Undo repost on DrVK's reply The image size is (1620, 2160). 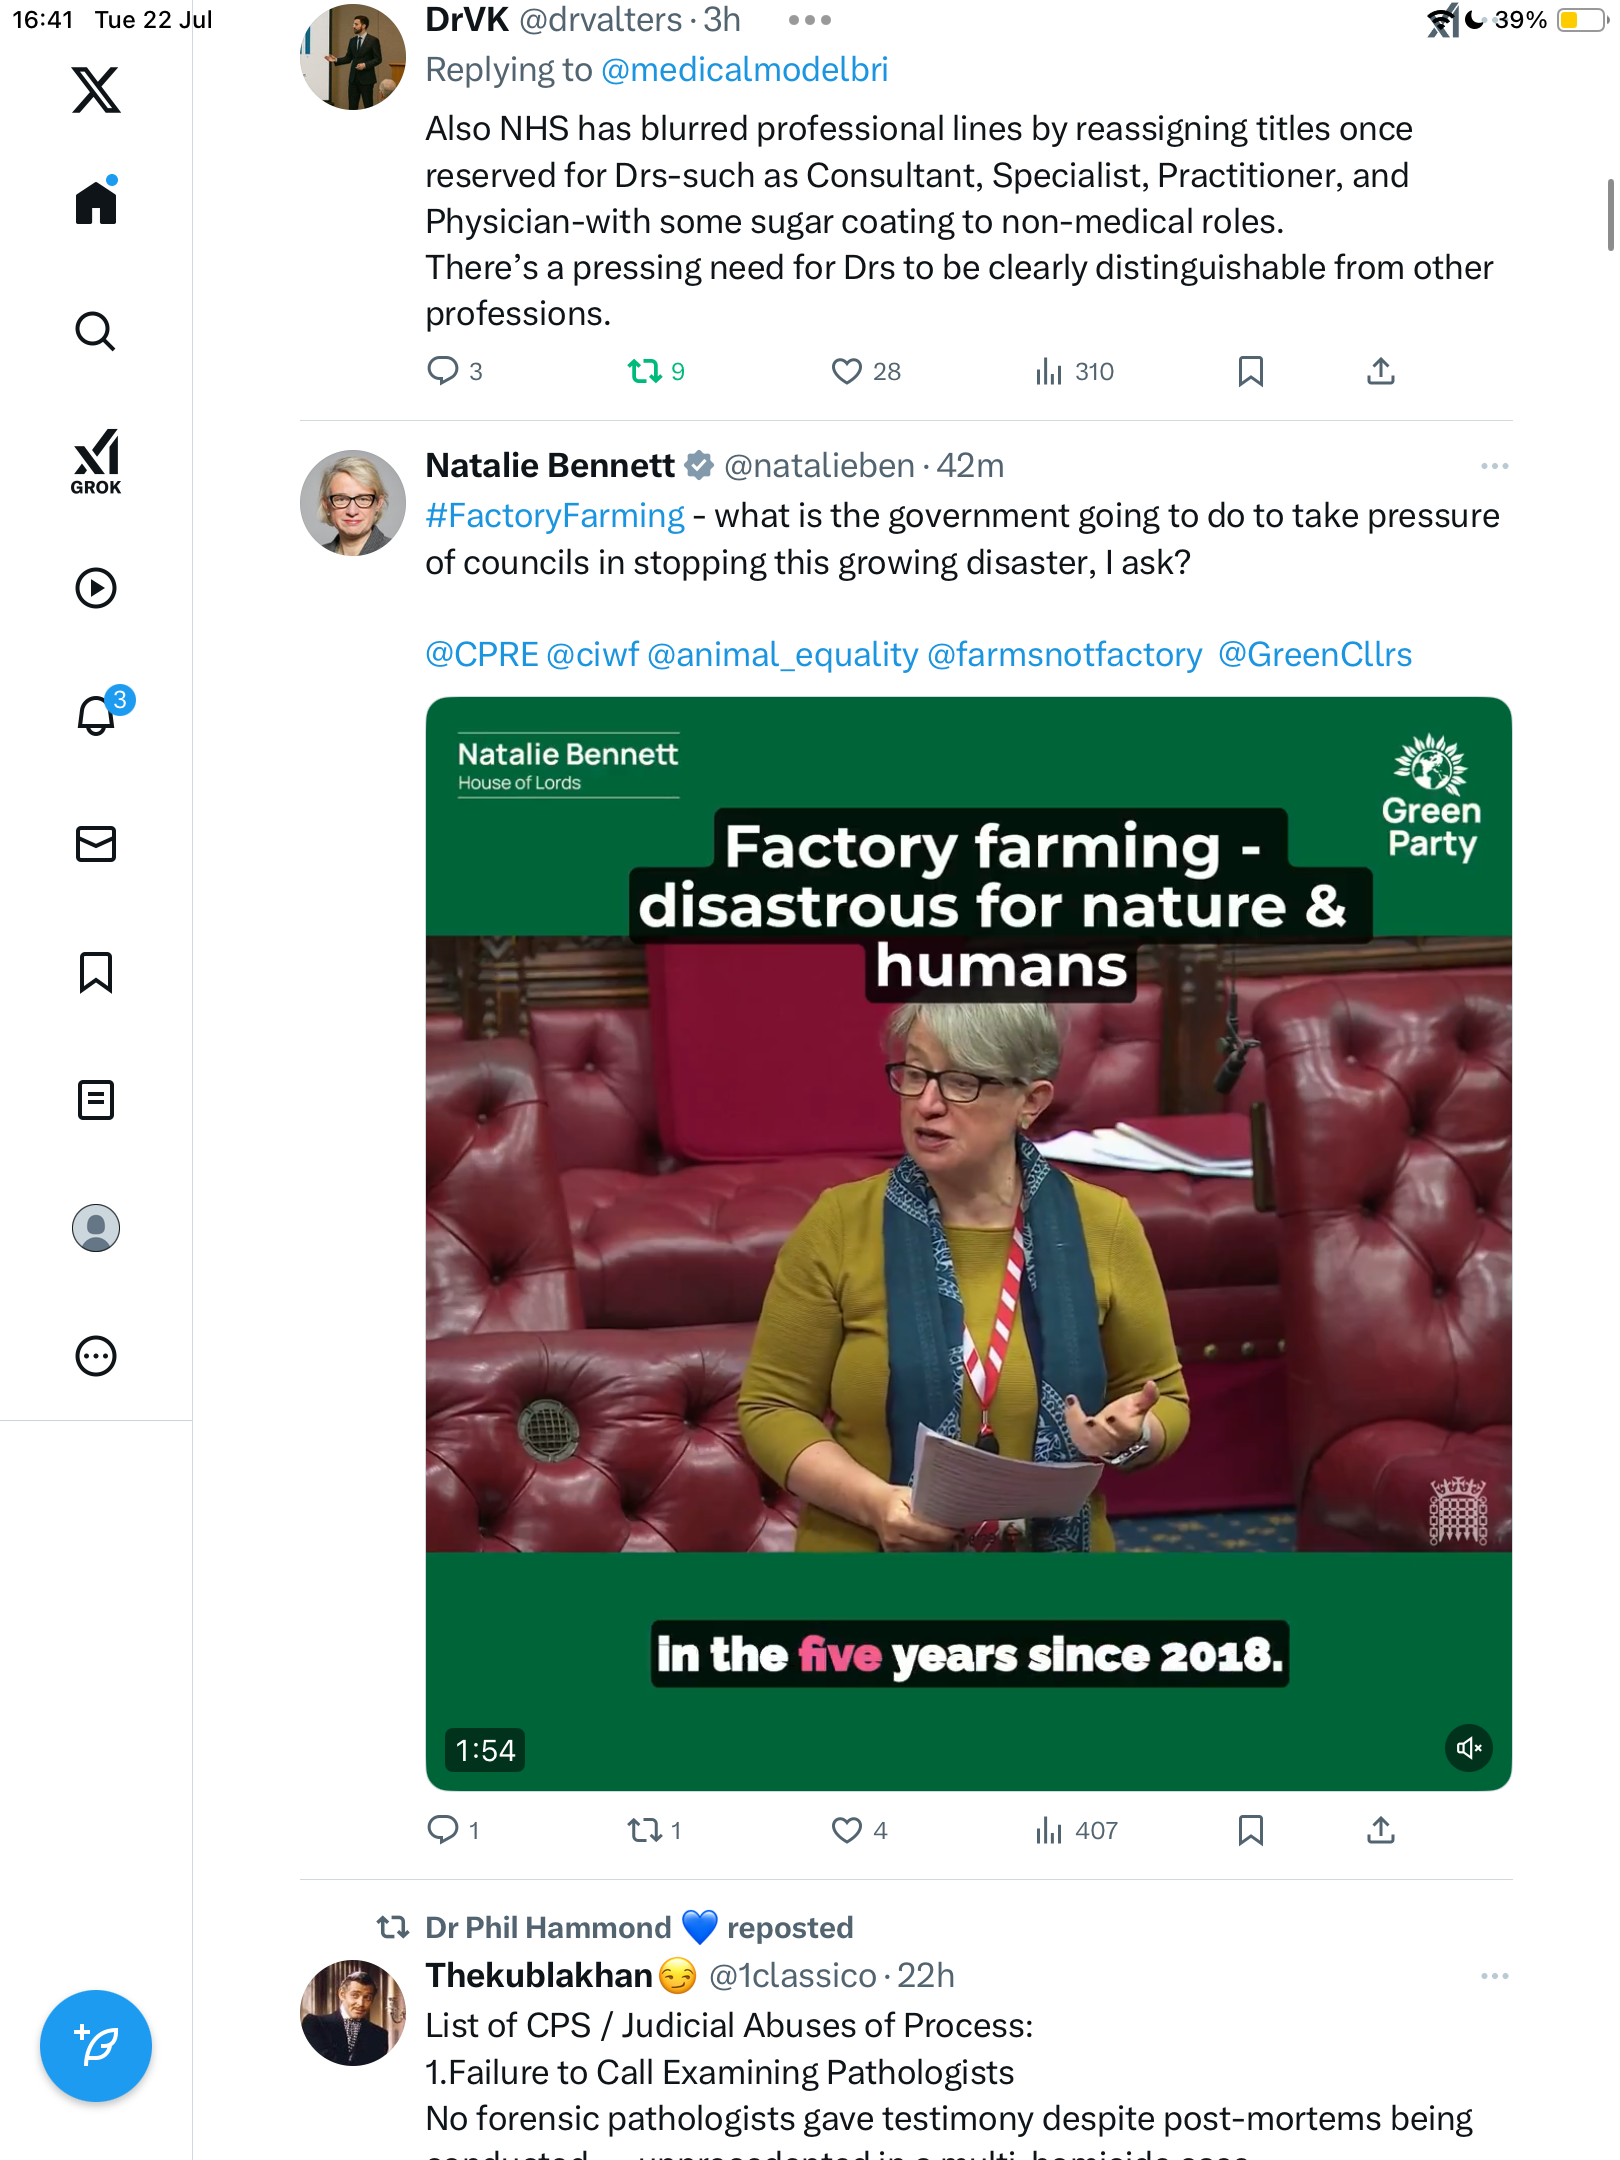coord(656,371)
